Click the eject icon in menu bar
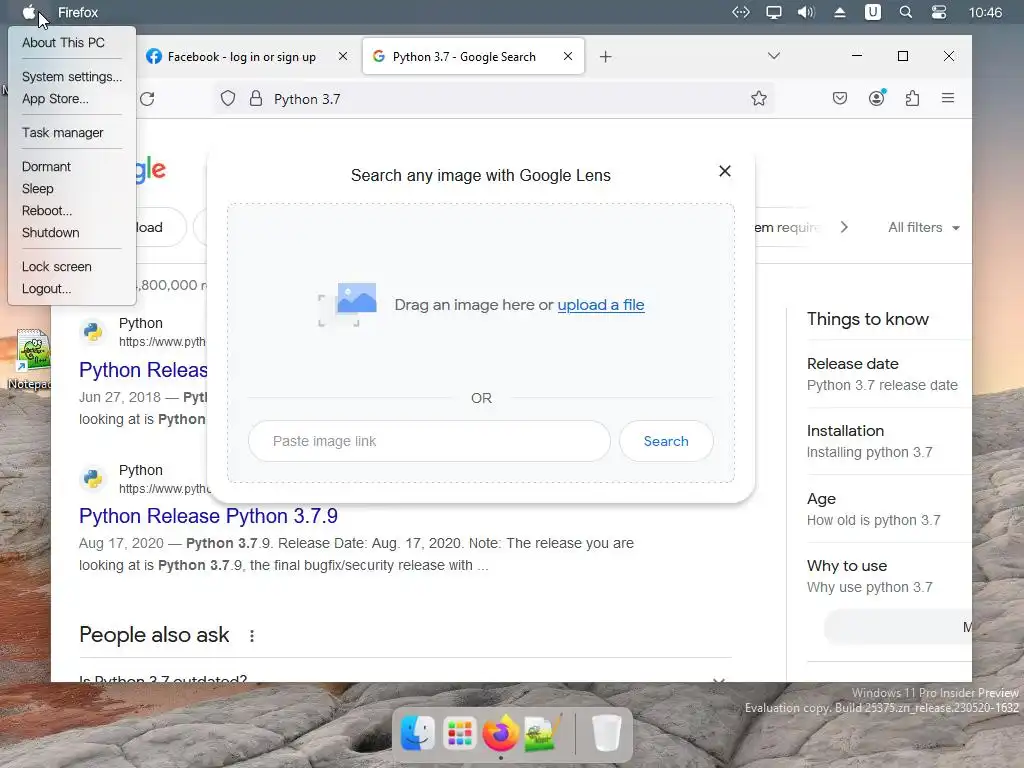Screen dimensions: 1024x768 840,12
